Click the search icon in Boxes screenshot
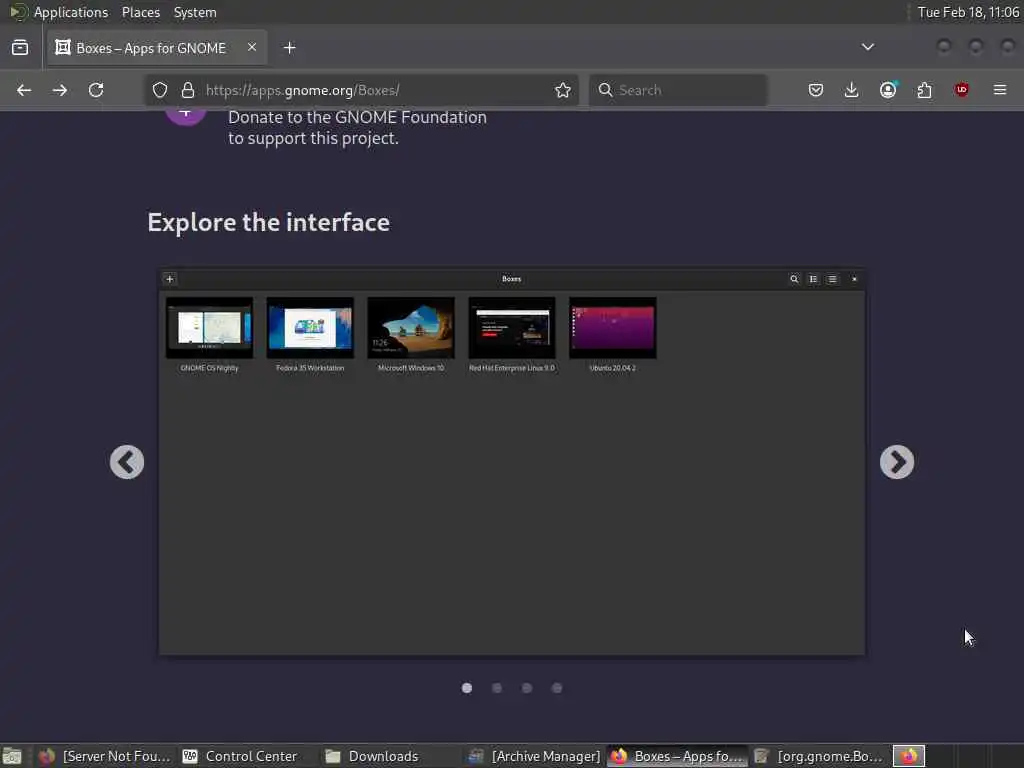 coord(794,279)
